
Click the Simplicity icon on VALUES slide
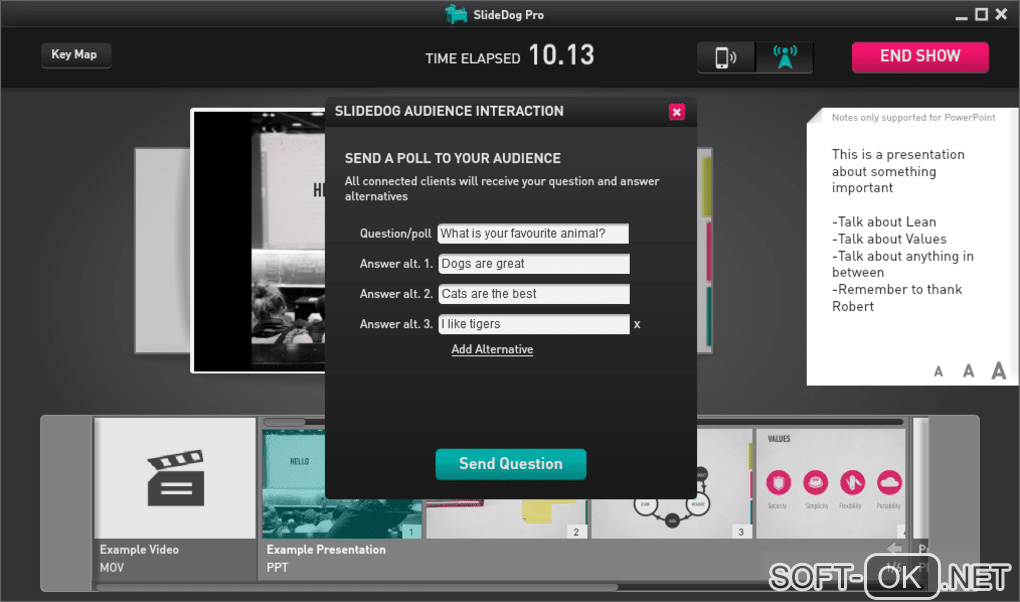[816, 483]
